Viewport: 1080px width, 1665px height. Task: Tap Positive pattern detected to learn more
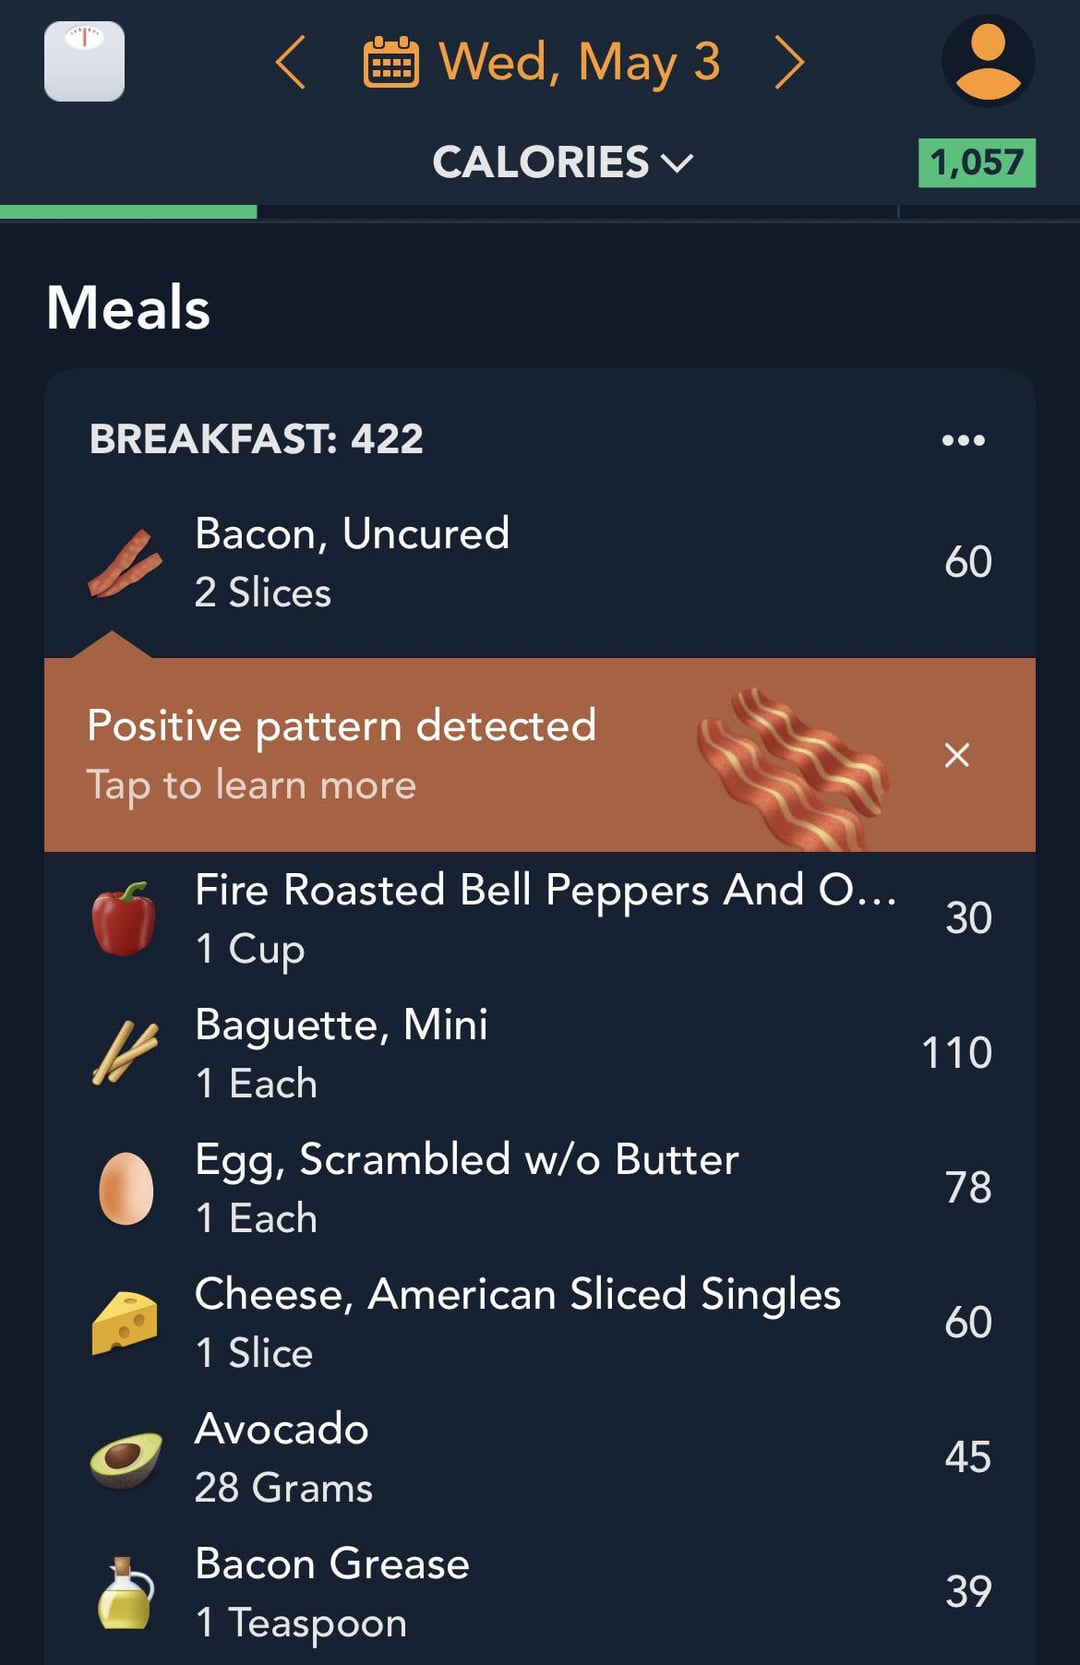coord(341,755)
